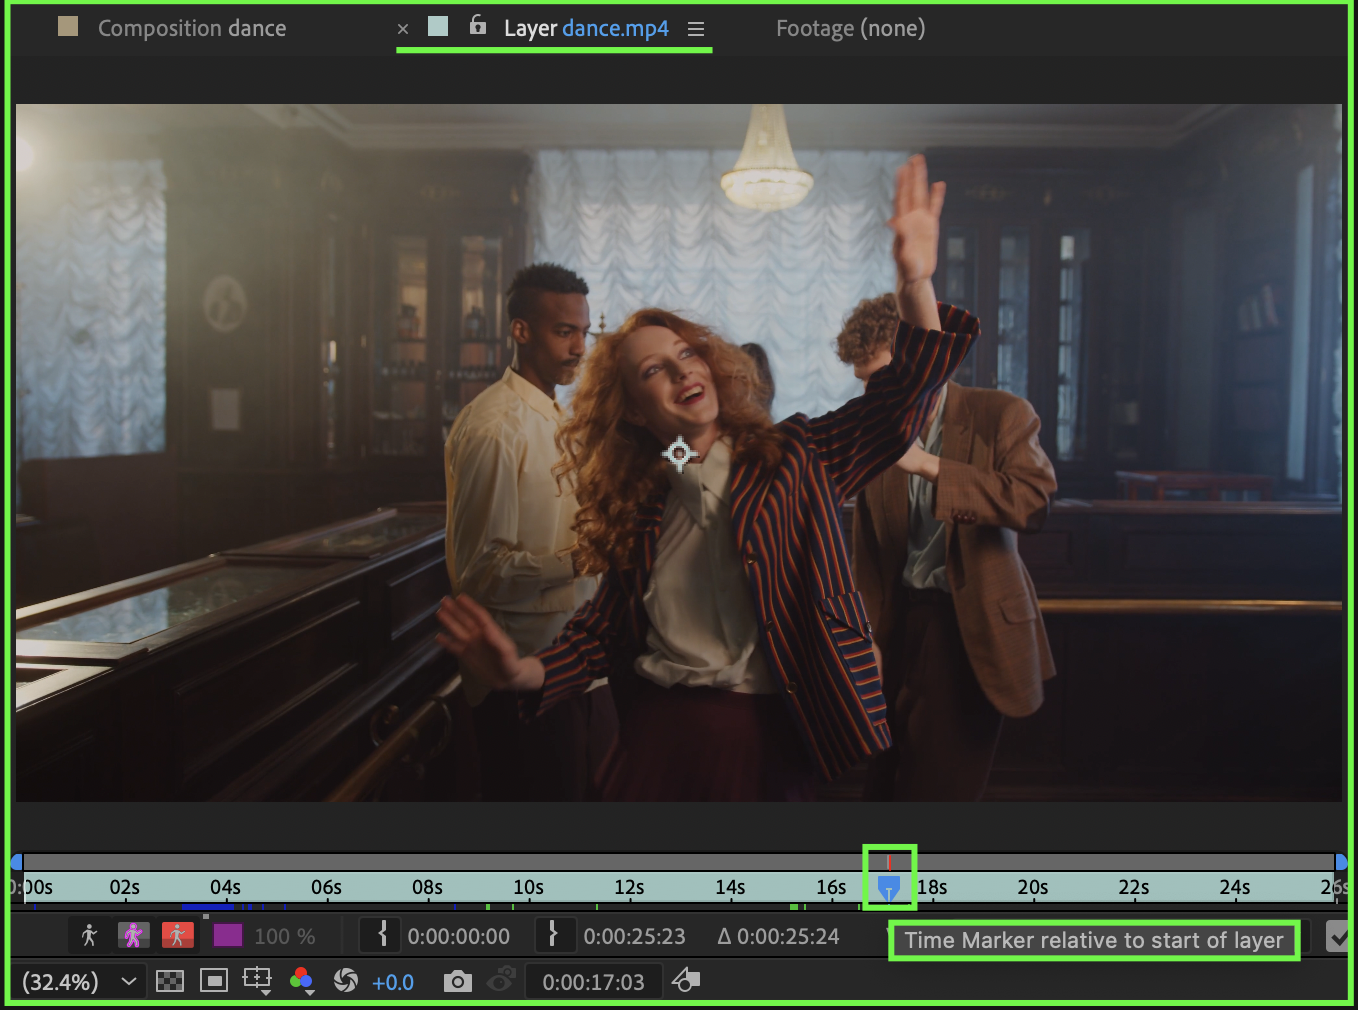Click the Reset Exposure aperture icon
Image resolution: width=1358 pixels, height=1010 pixels.
(x=346, y=981)
